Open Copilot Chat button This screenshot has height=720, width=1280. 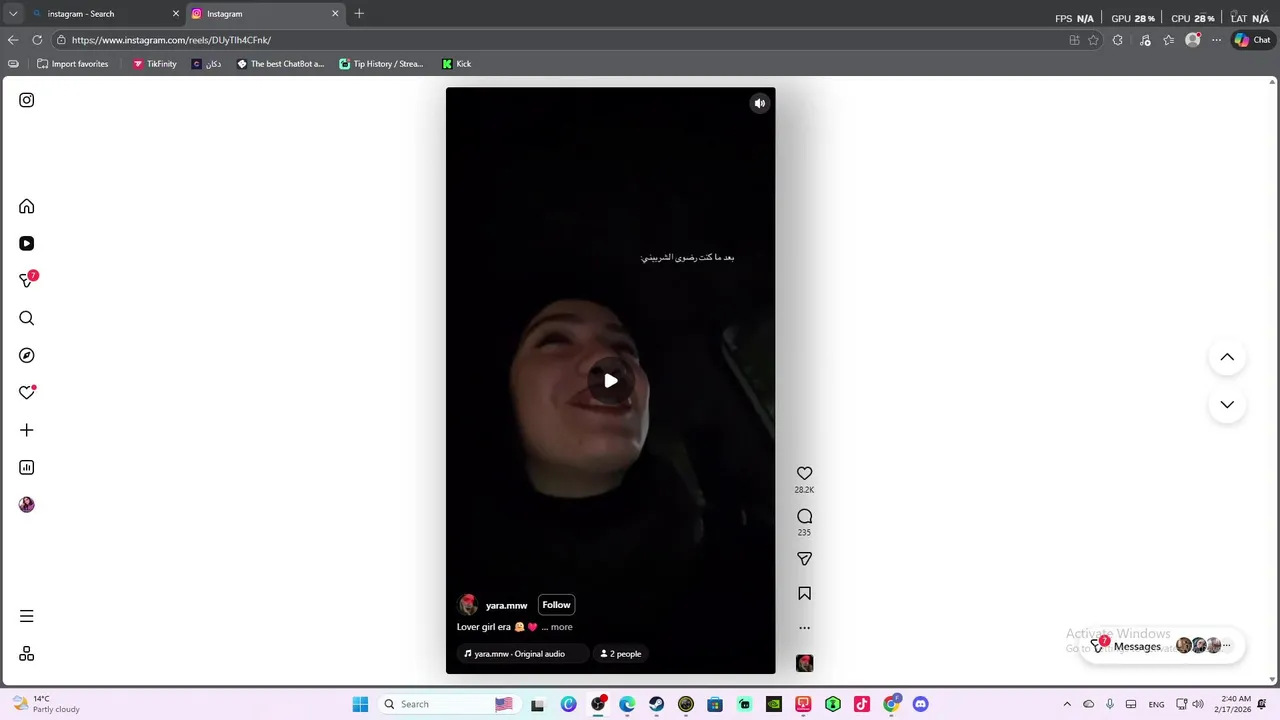tap(1252, 40)
